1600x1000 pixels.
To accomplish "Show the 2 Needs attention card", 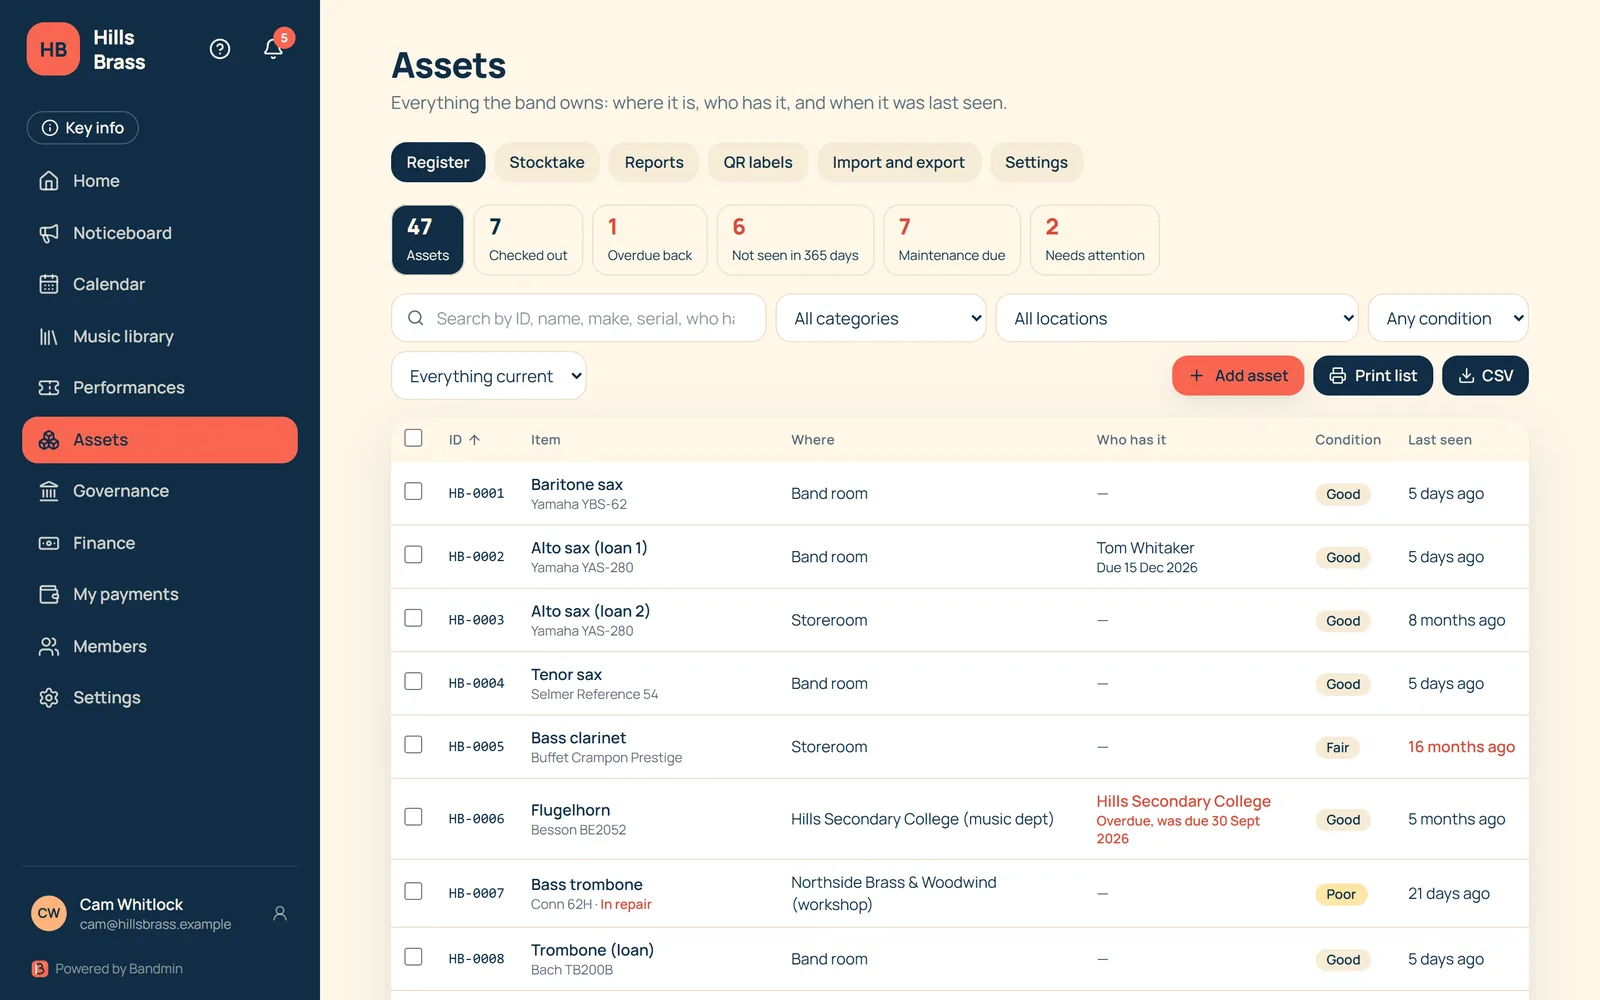I will coord(1095,240).
